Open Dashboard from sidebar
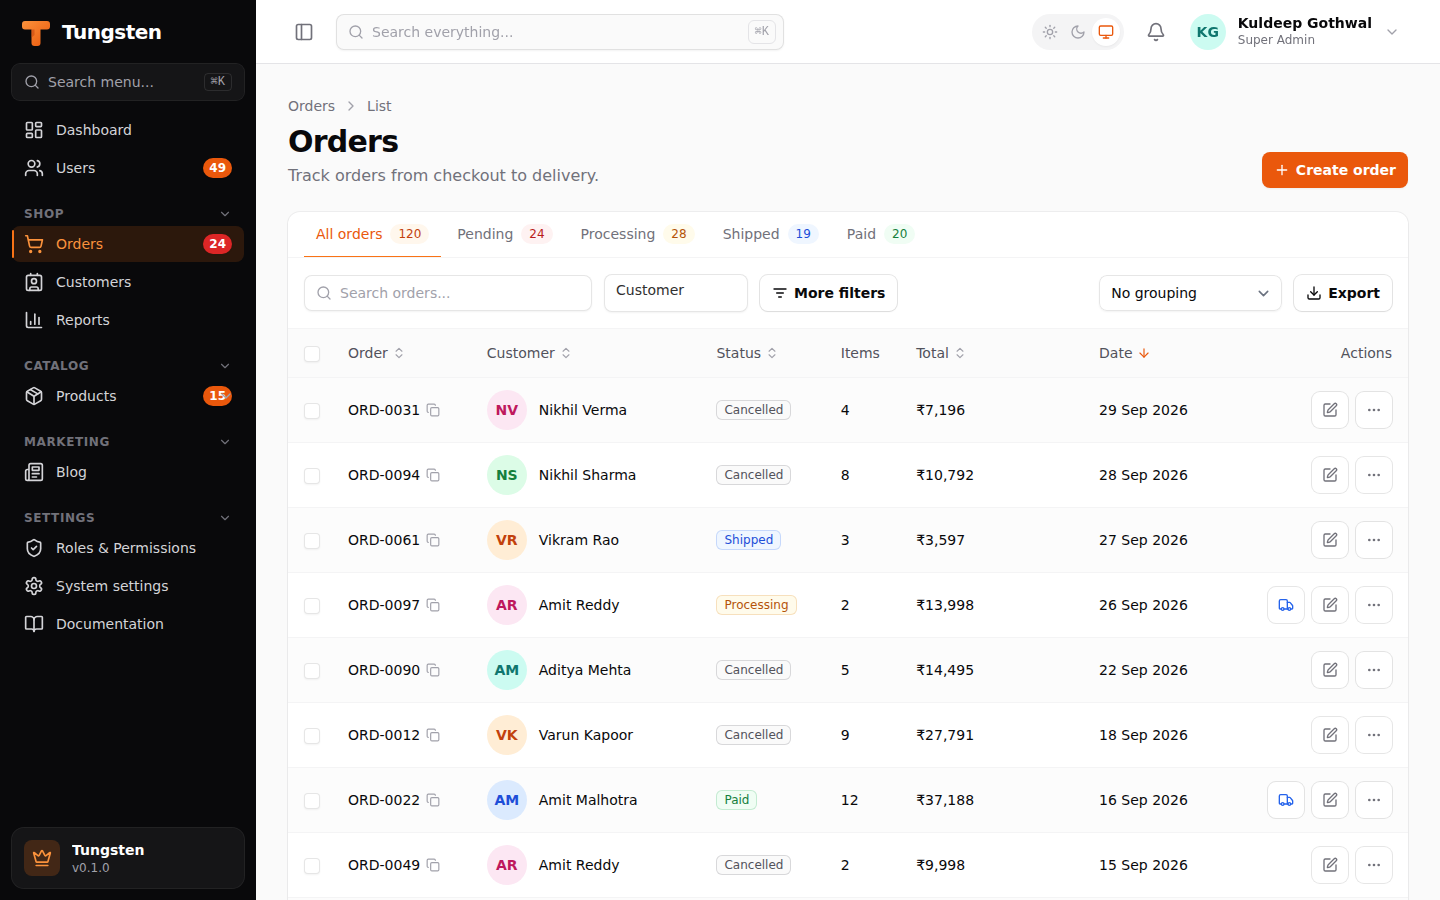The width and height of the screenshot is (1440, 900). point(128,130)
